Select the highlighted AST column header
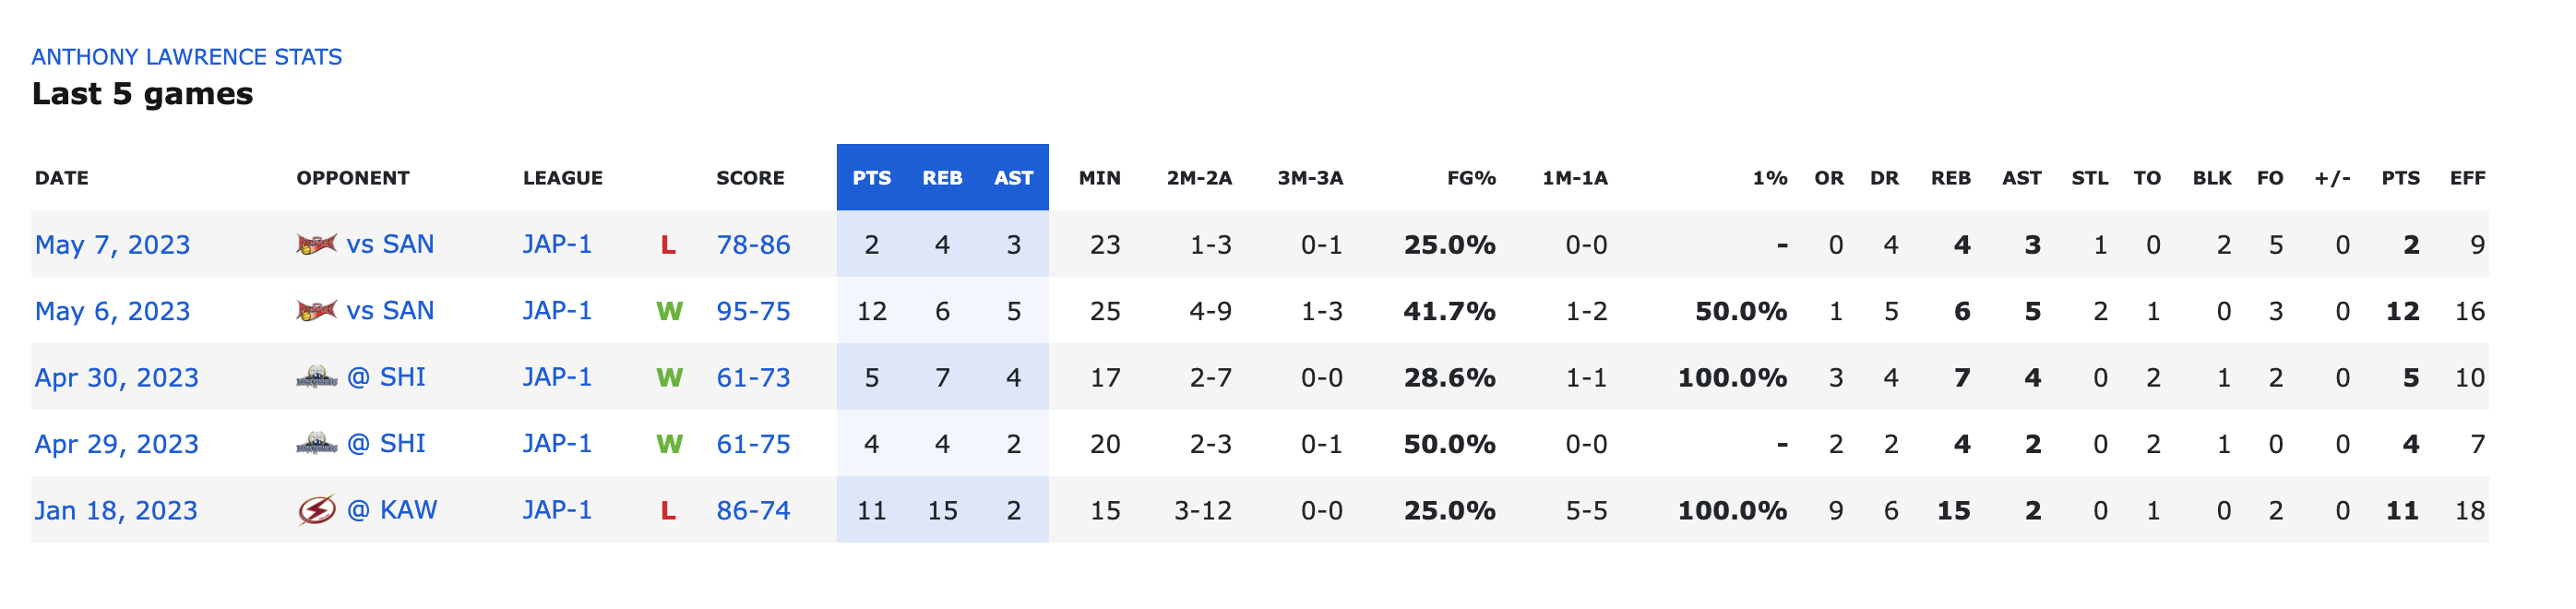 click(x=1013, y=178)
